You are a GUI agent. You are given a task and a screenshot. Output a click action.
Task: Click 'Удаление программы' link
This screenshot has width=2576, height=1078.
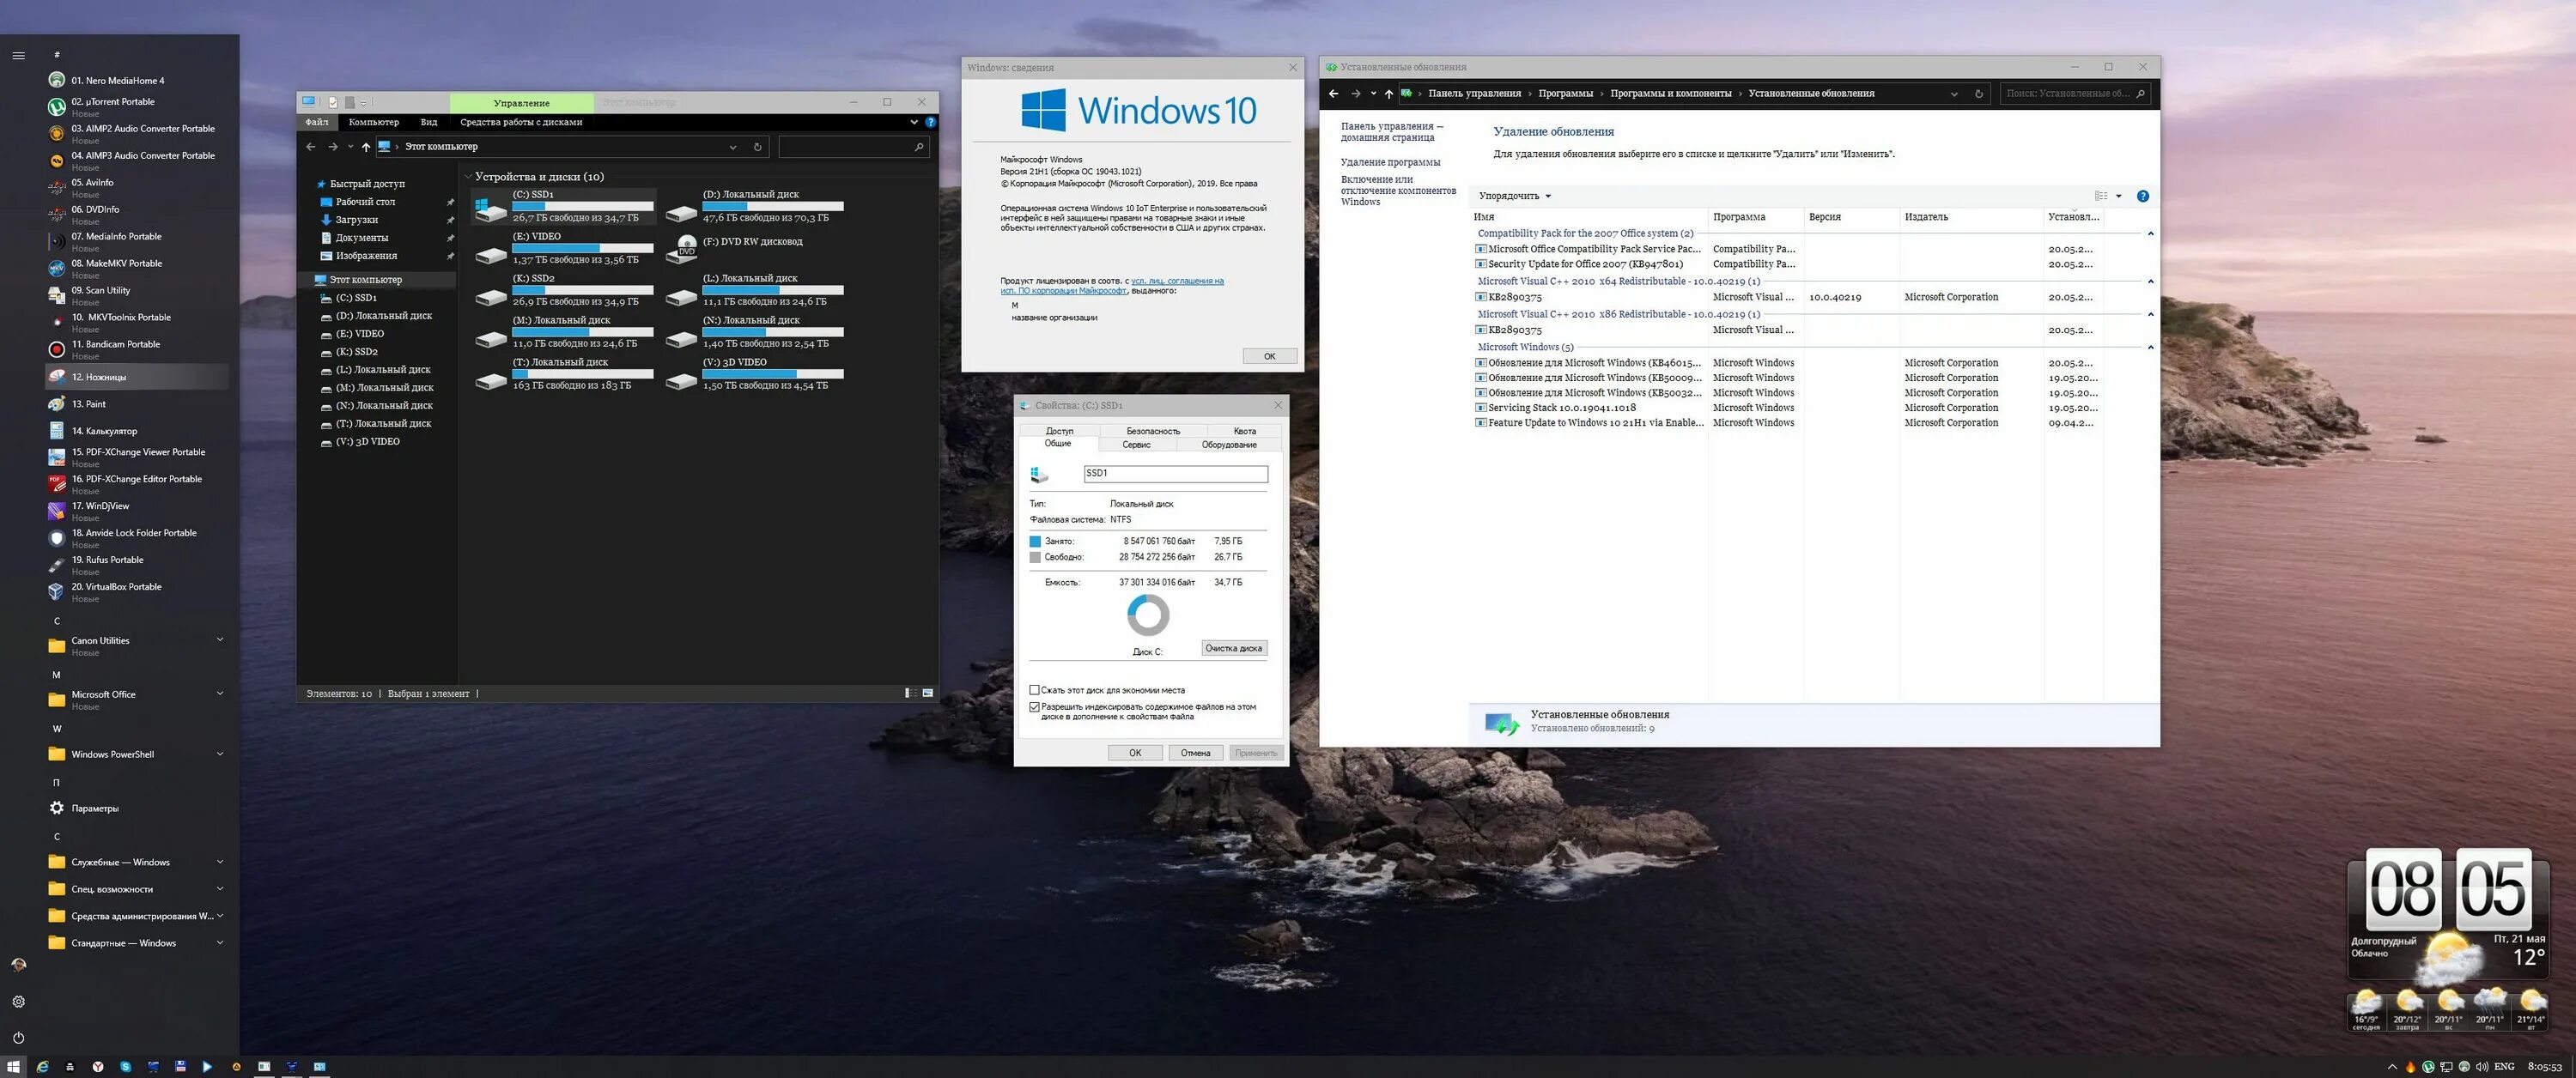click(x=1390, y=162)
